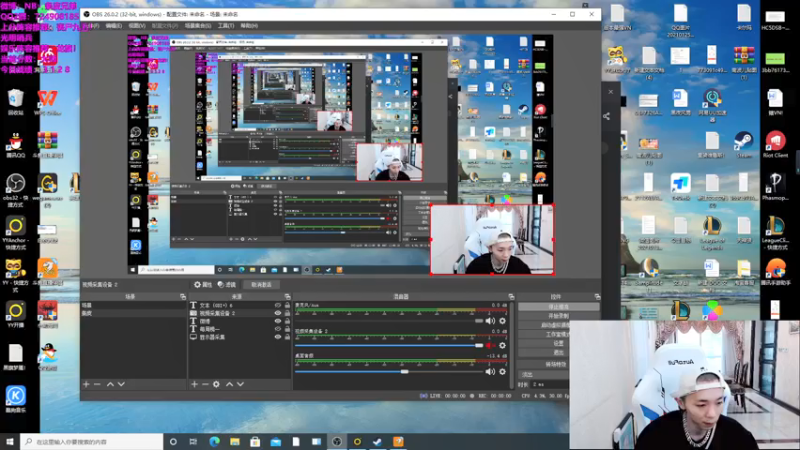Select the 每局统一 text source row
This screenshot has width=800, height=450.
coord(240,329)
